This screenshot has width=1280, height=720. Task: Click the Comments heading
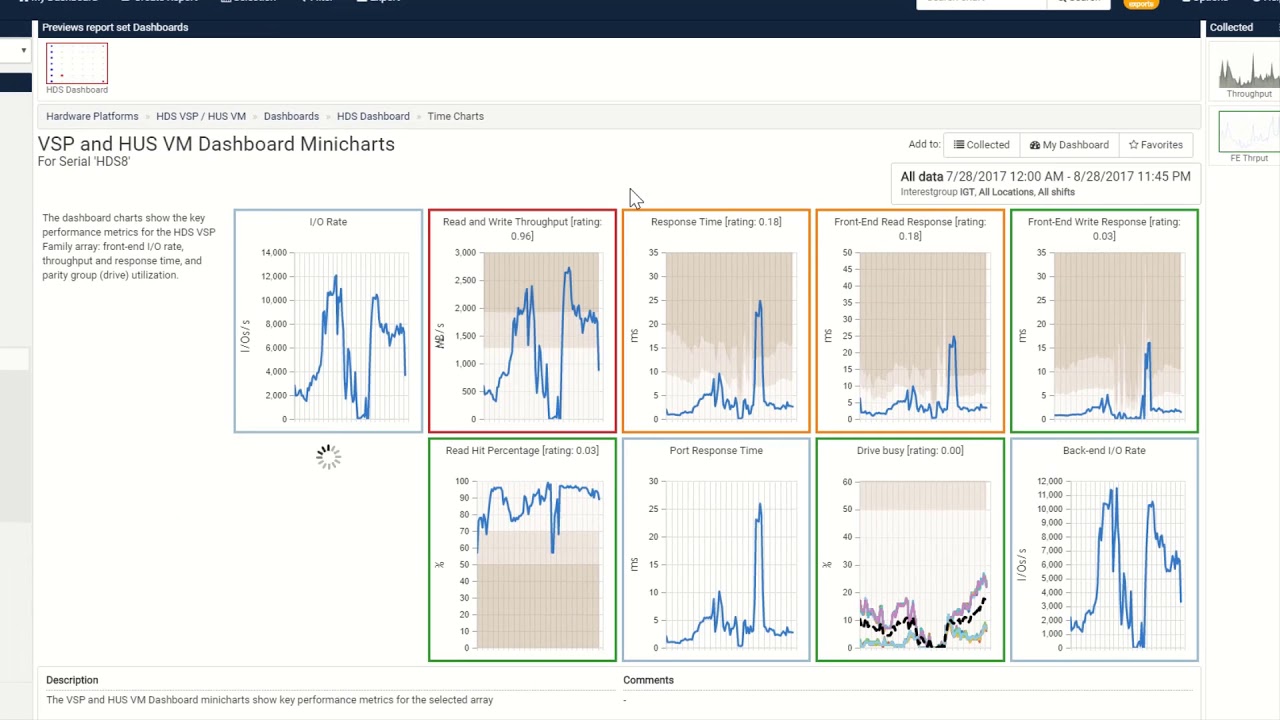pyautogui.click(x=648, y=680)
